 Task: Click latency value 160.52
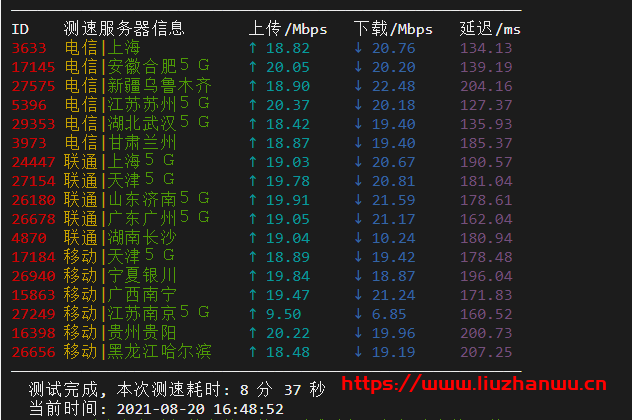tap(486, 314)
